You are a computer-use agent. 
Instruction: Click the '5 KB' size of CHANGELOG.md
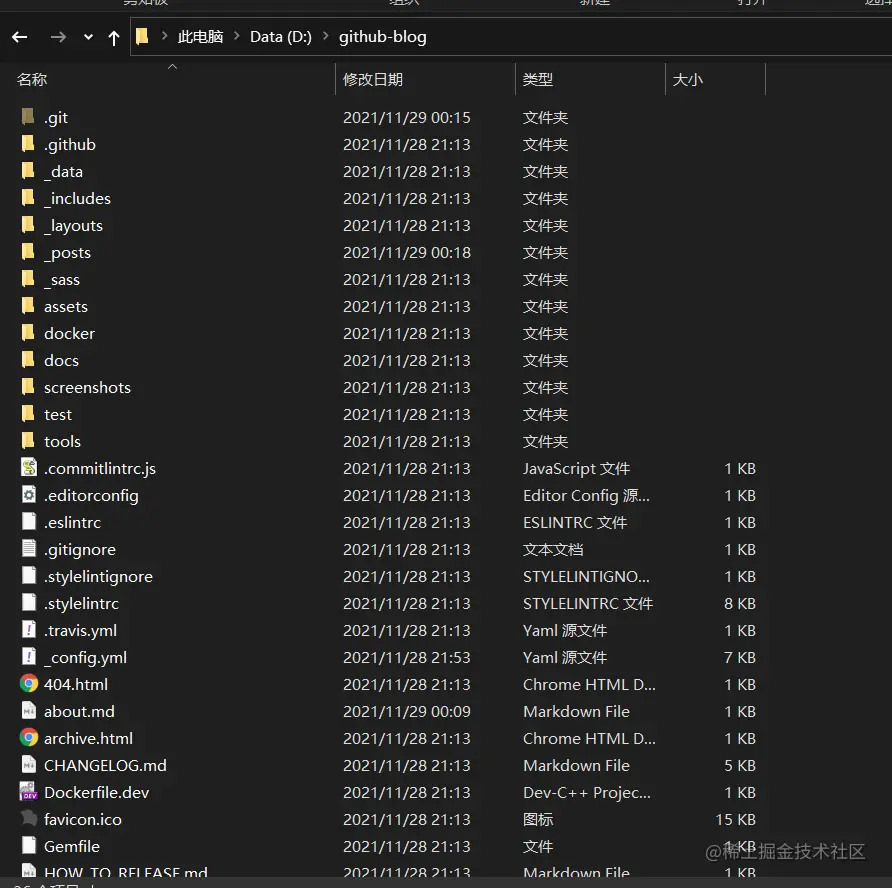[x=740, y=766]
